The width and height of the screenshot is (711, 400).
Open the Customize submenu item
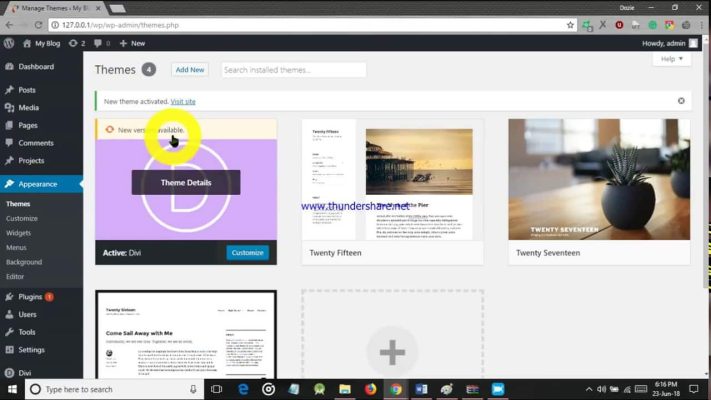(22, 219)
